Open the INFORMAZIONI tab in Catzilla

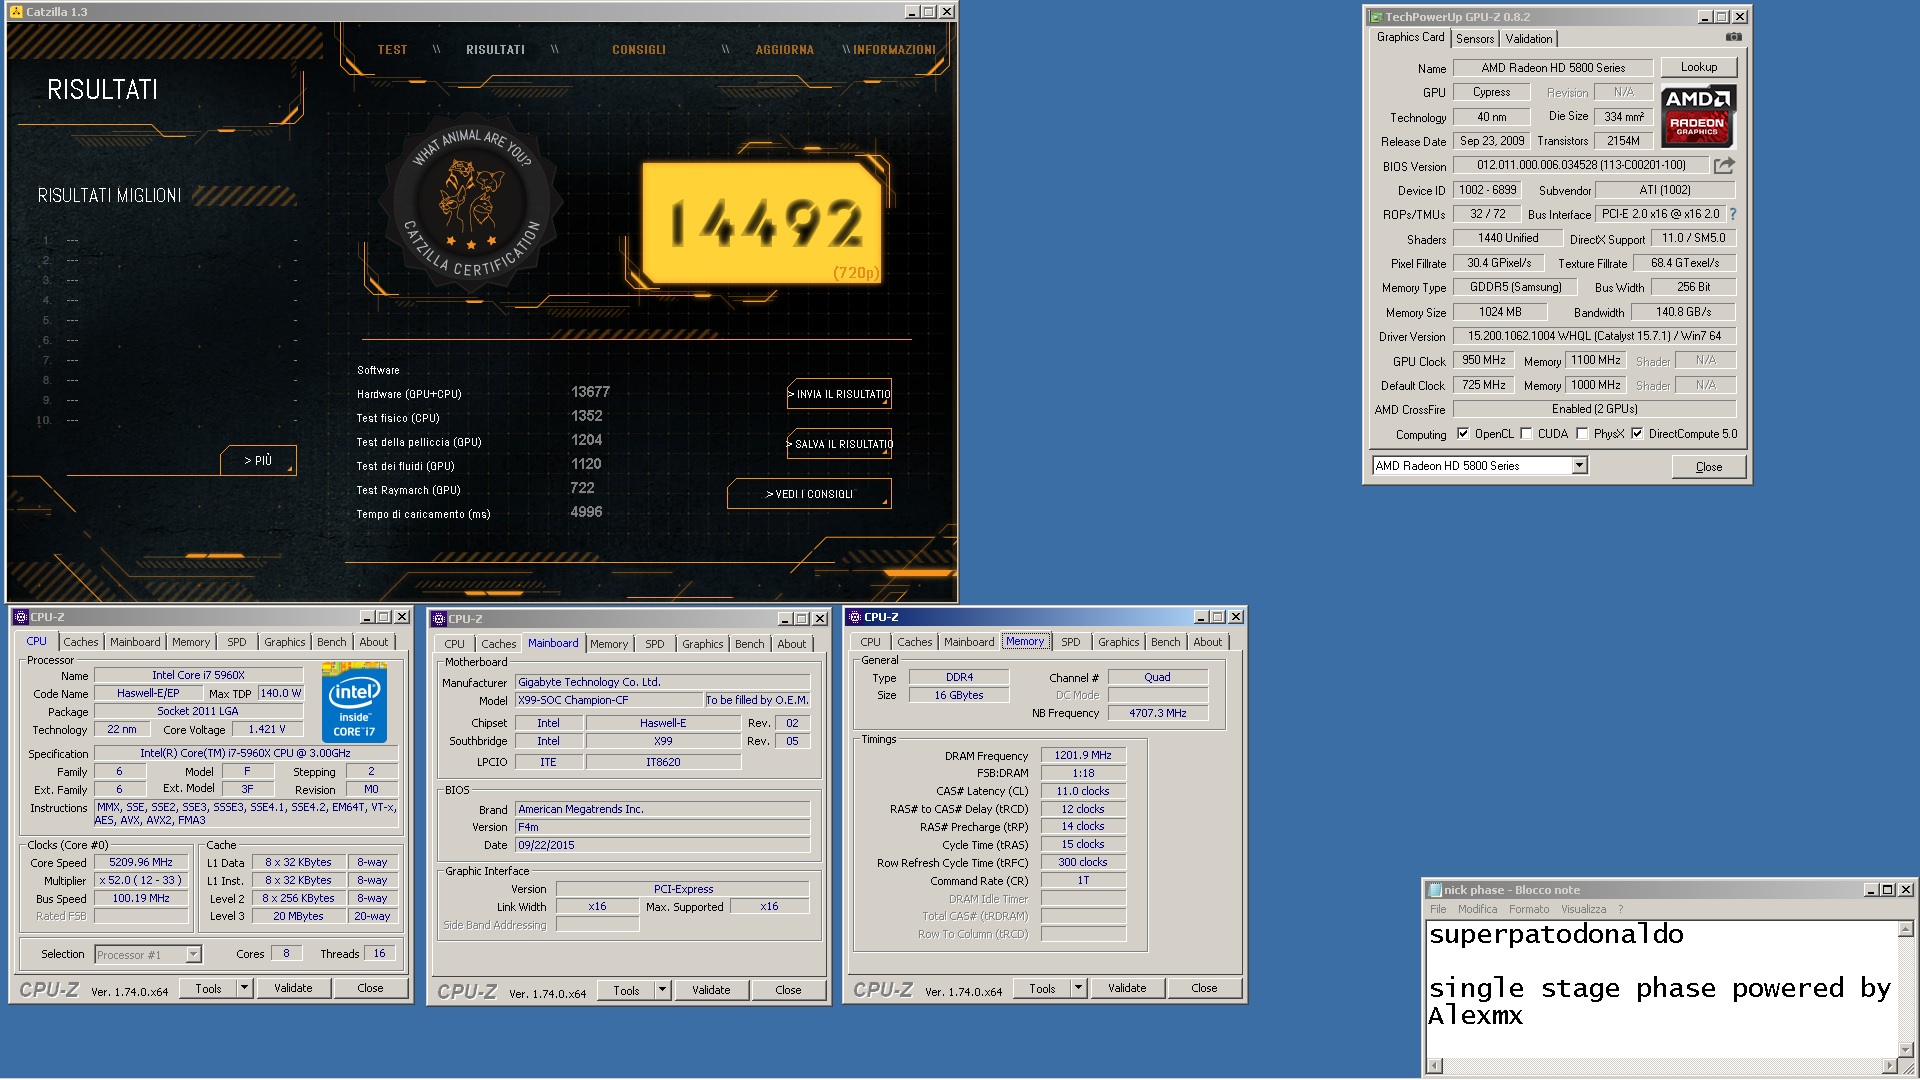coord(895,50)
